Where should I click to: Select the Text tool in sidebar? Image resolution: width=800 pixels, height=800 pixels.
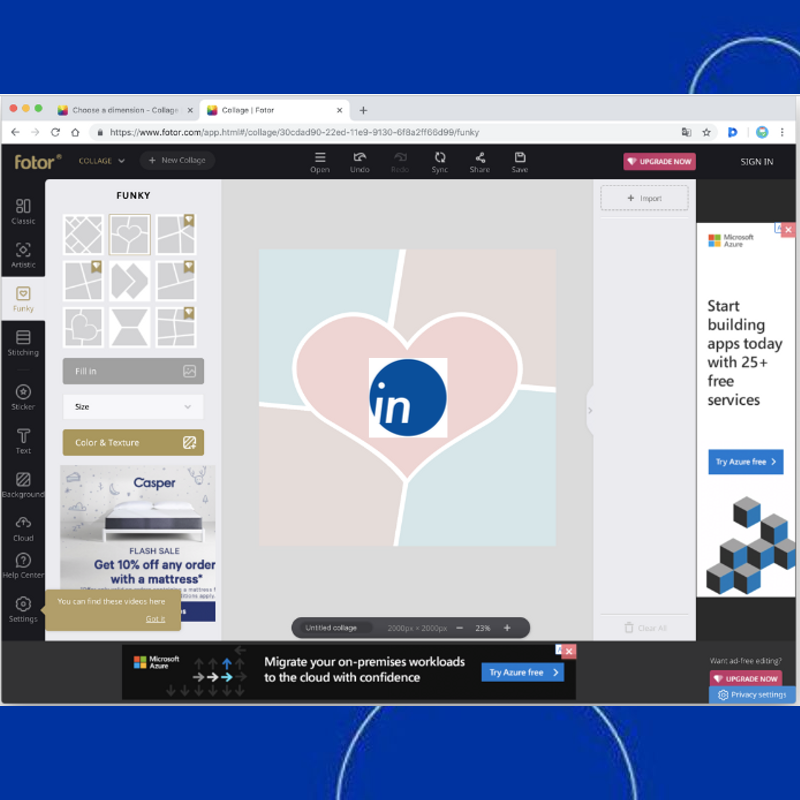coord(23,441)
